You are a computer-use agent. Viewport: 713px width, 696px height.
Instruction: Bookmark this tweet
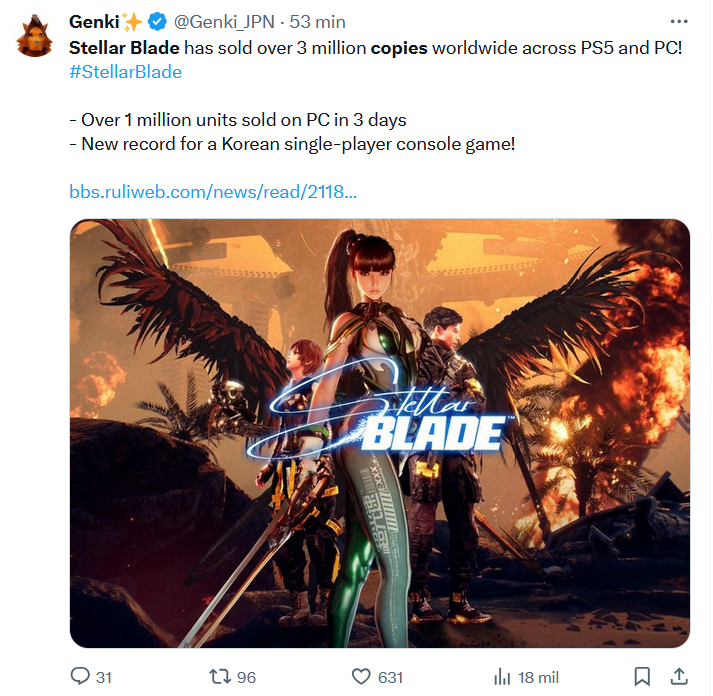(642, 676)
